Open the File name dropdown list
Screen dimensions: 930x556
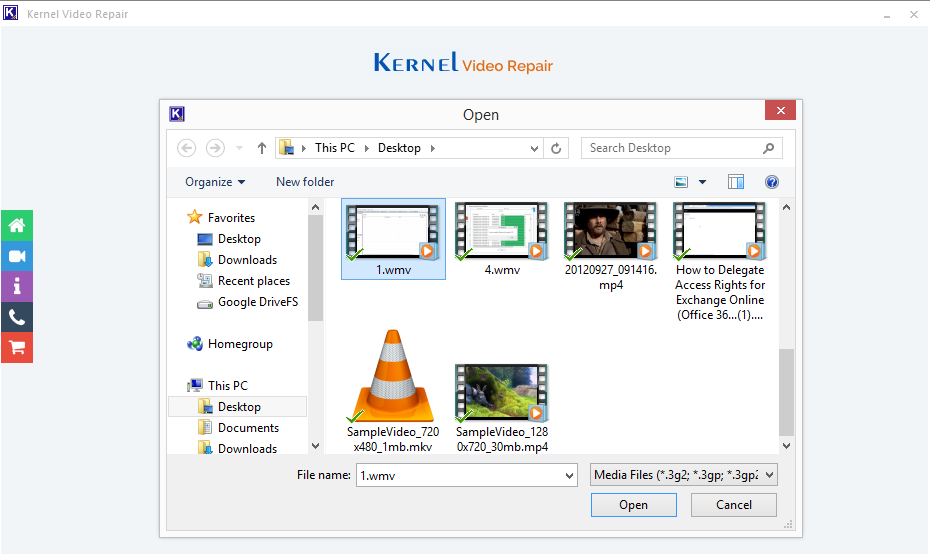coord(569,475)
